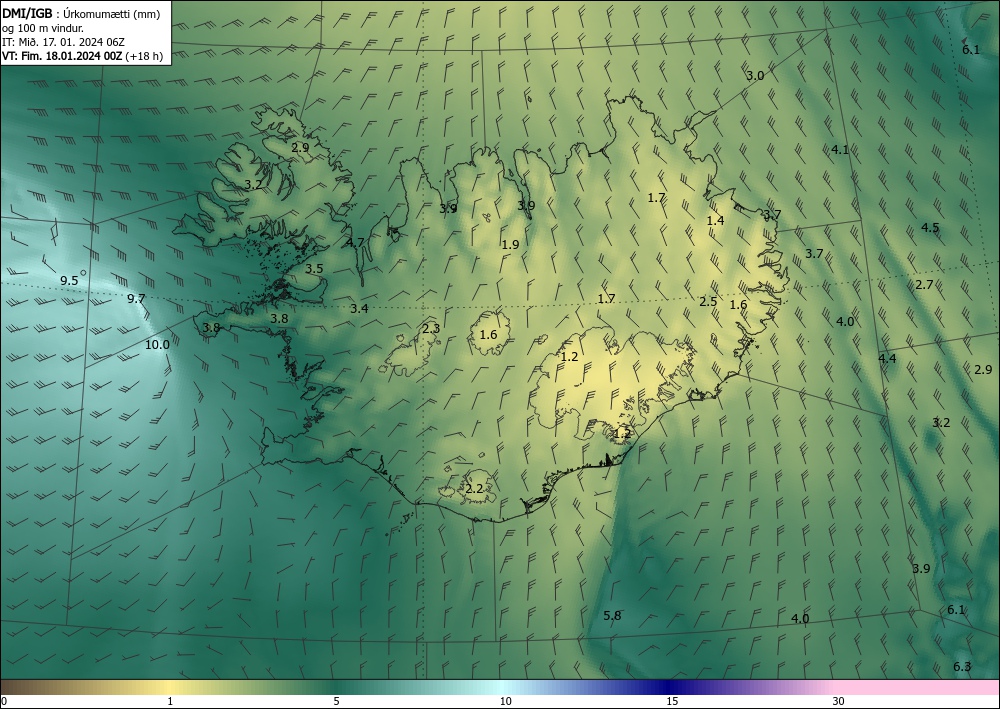Click the 5.8 value over the ocean
This screenshot has height=709, width=1000.
click(x=612, y=615)
